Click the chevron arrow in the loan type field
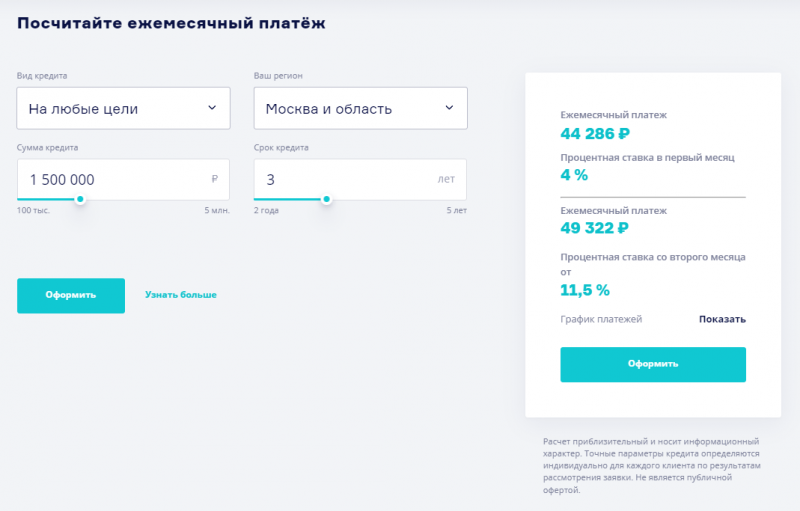 (x=212, y=108)
